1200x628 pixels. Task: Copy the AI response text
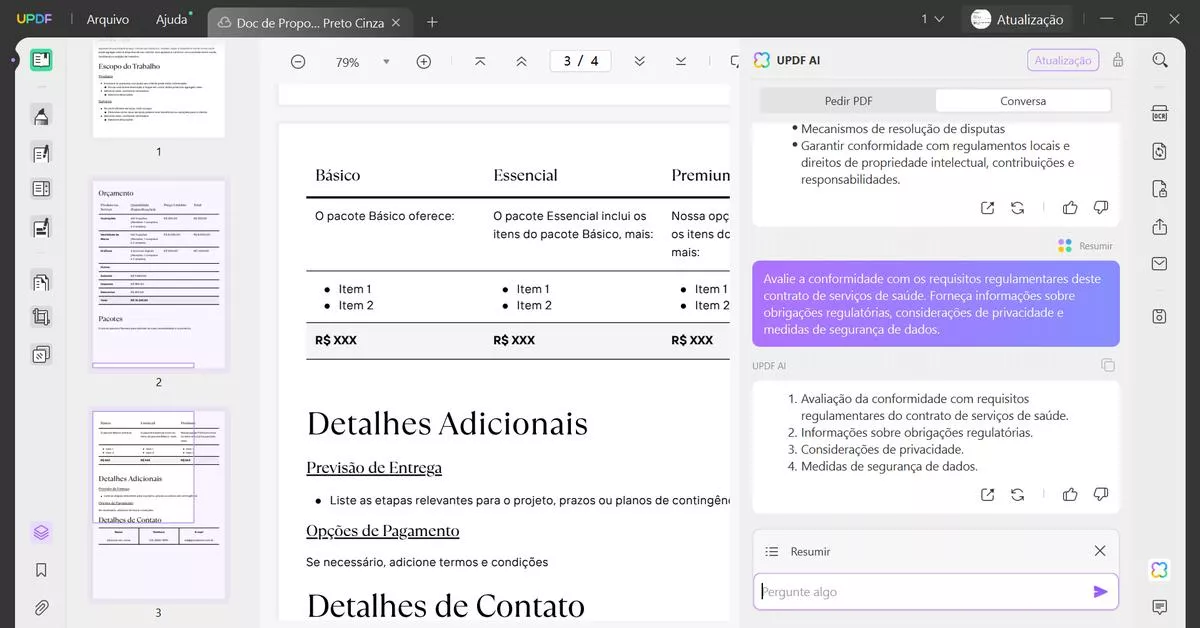click(1107, 366)
